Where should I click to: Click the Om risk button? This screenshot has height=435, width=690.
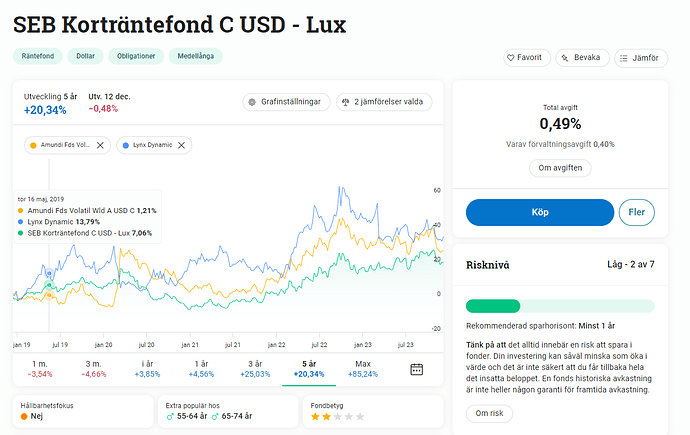click(x=489, y=413)
